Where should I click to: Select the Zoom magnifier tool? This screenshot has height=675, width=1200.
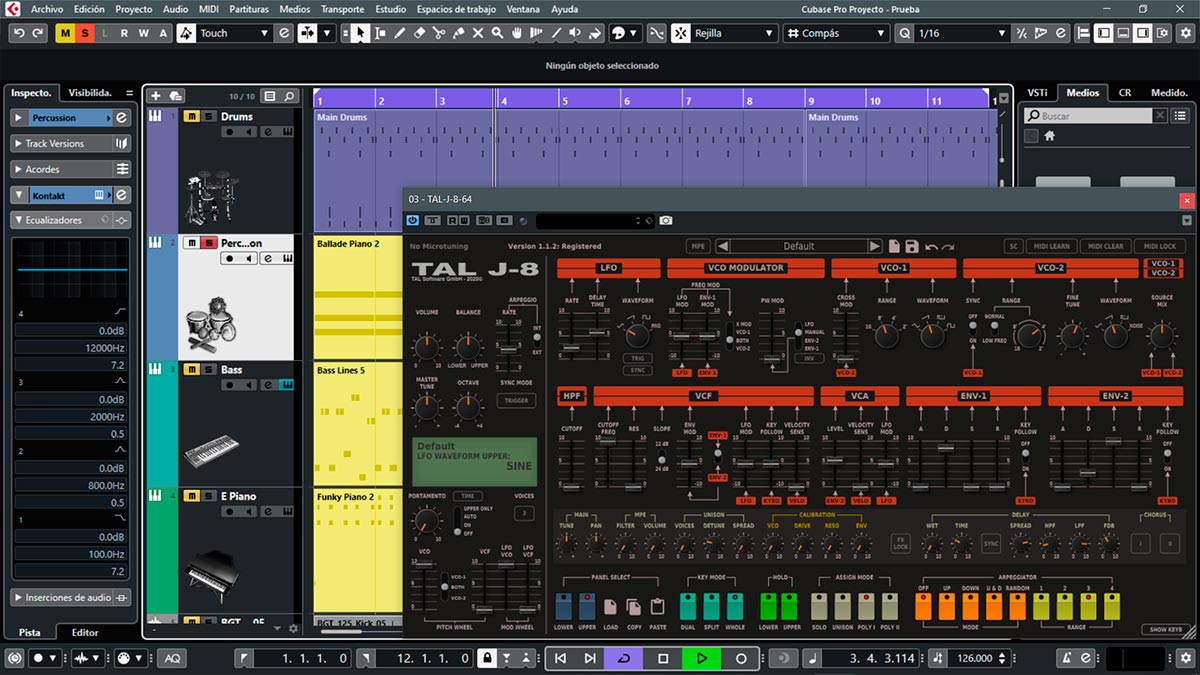tap(497, 33)
